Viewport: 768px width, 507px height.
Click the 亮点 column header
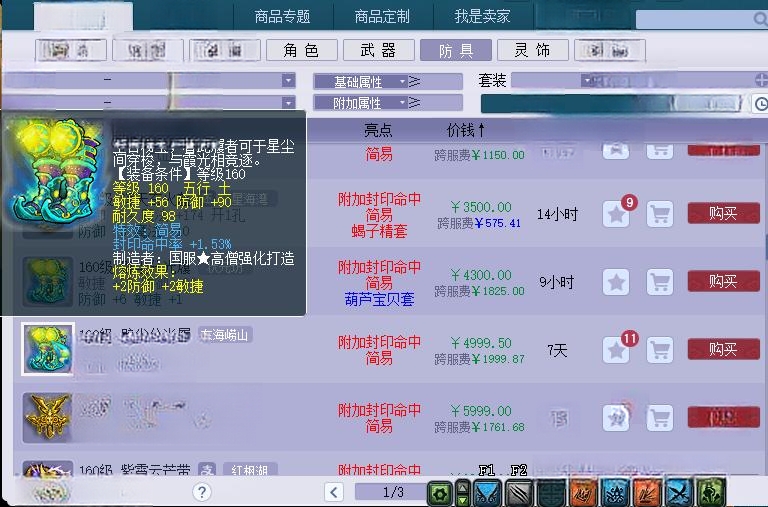coord(379,130)
